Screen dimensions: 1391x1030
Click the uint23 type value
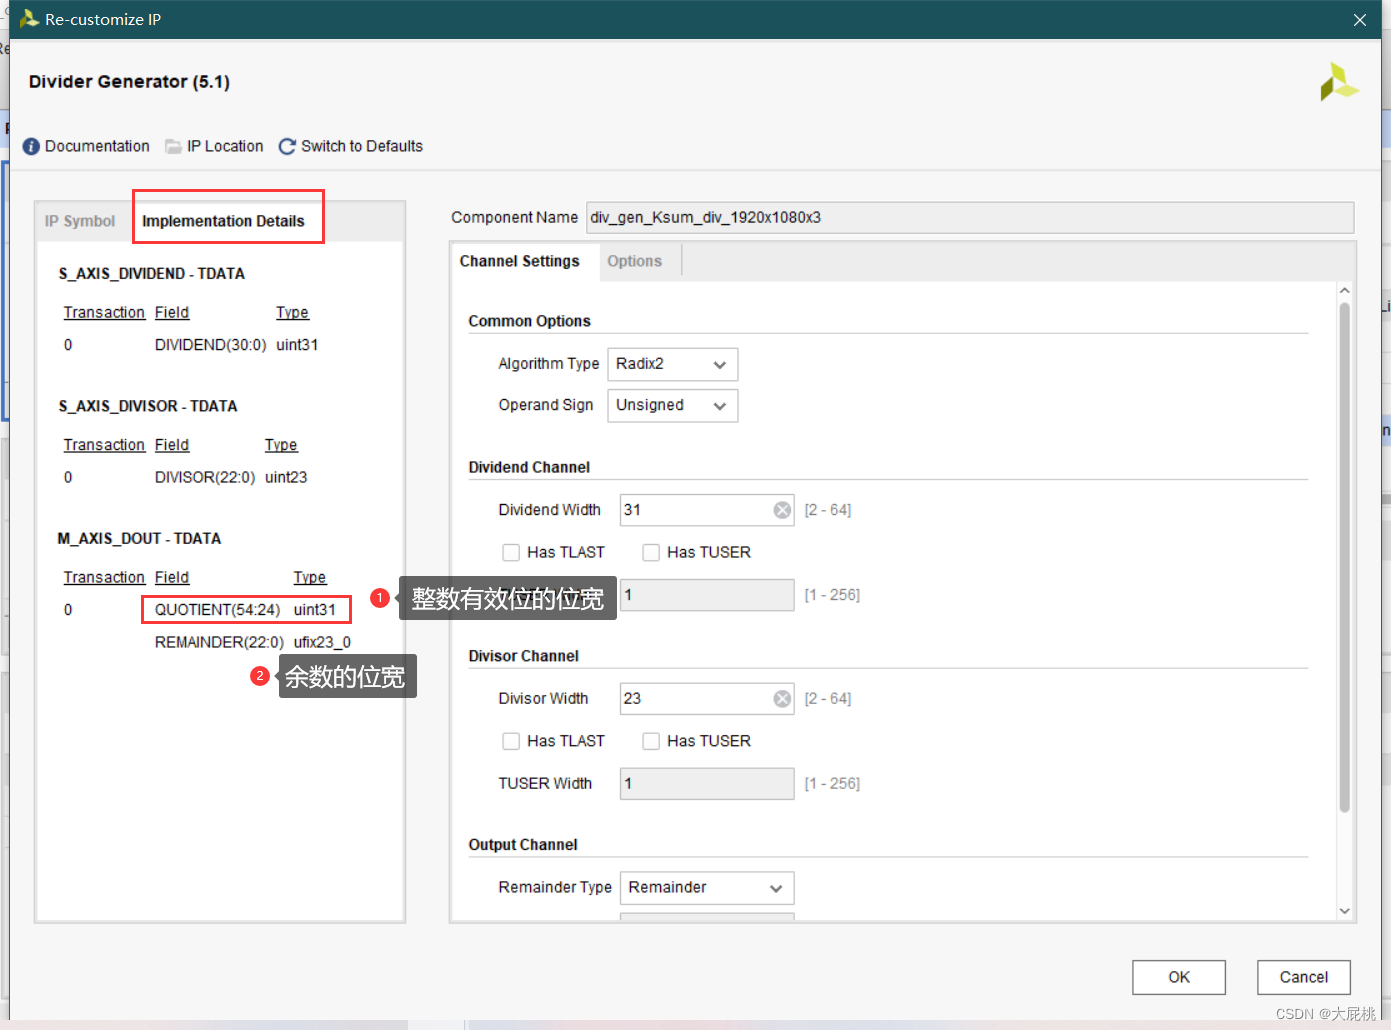point(286,477)
